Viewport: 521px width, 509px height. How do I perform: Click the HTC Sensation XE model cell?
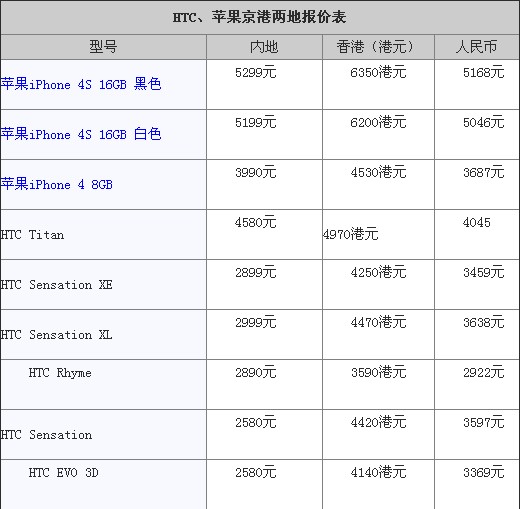pos(103,284)
